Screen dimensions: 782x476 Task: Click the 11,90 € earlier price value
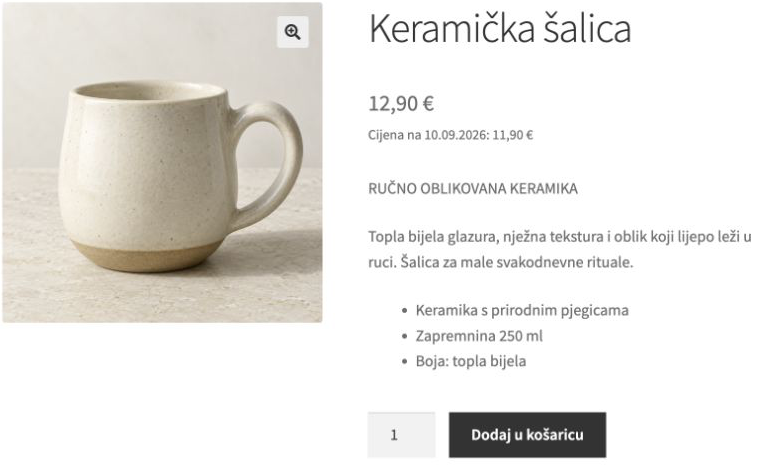point(513,135)
